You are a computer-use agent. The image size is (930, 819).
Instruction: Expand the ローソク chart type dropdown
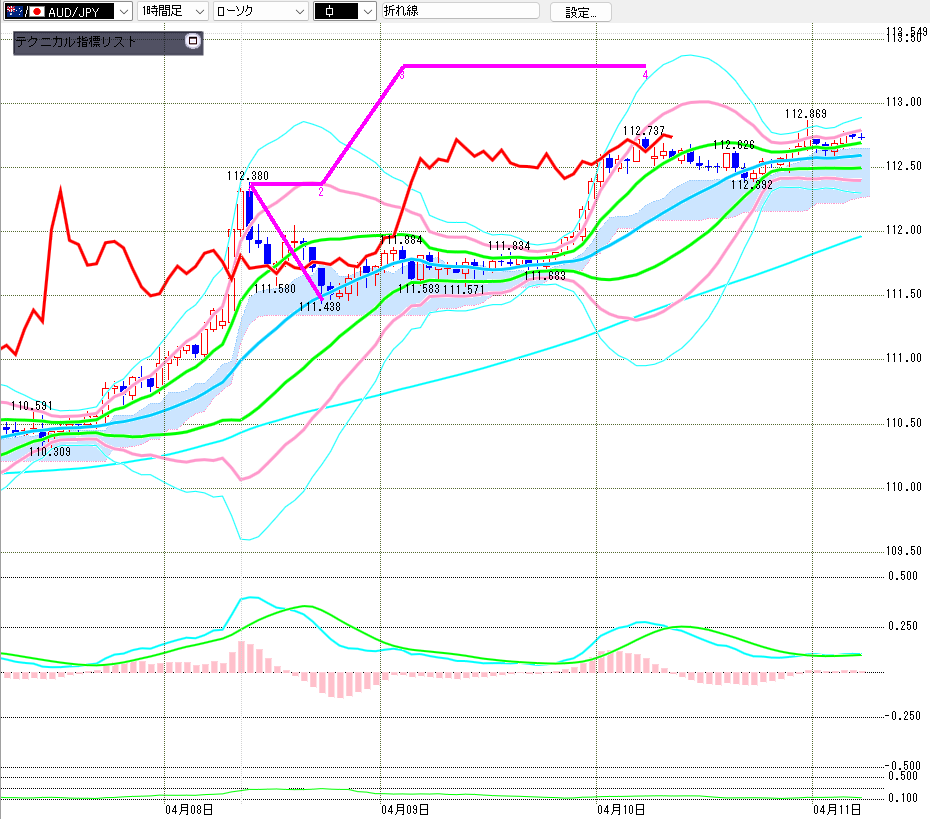point(299,12)
